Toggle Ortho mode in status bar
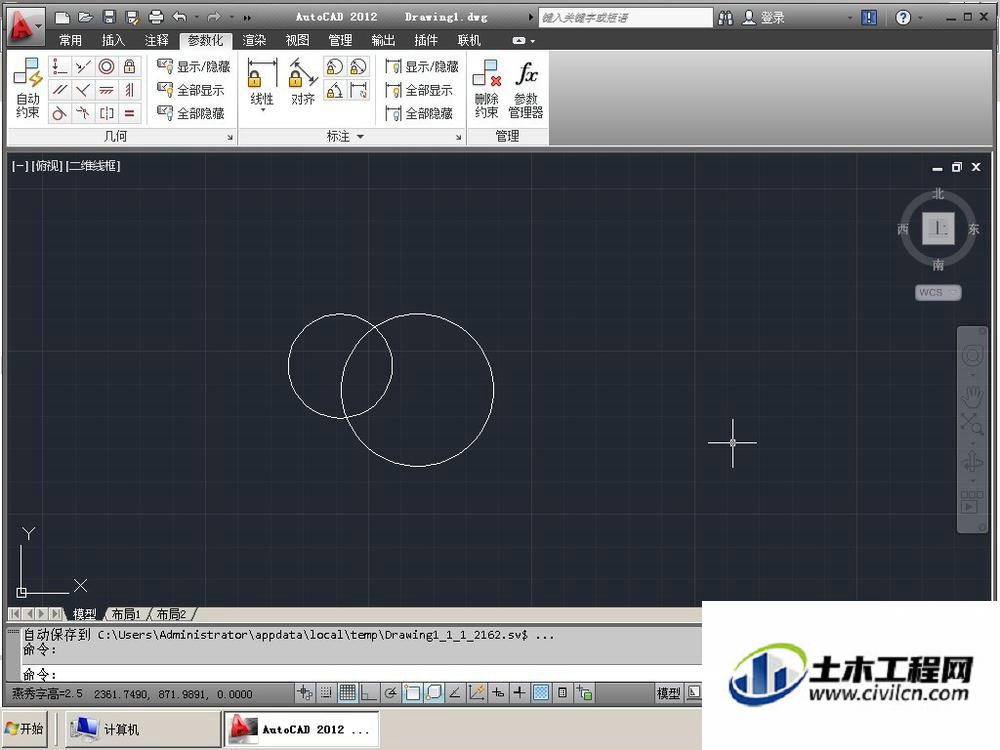The width and height of the screenshot is (1000, 750). [x=369, y=693]
